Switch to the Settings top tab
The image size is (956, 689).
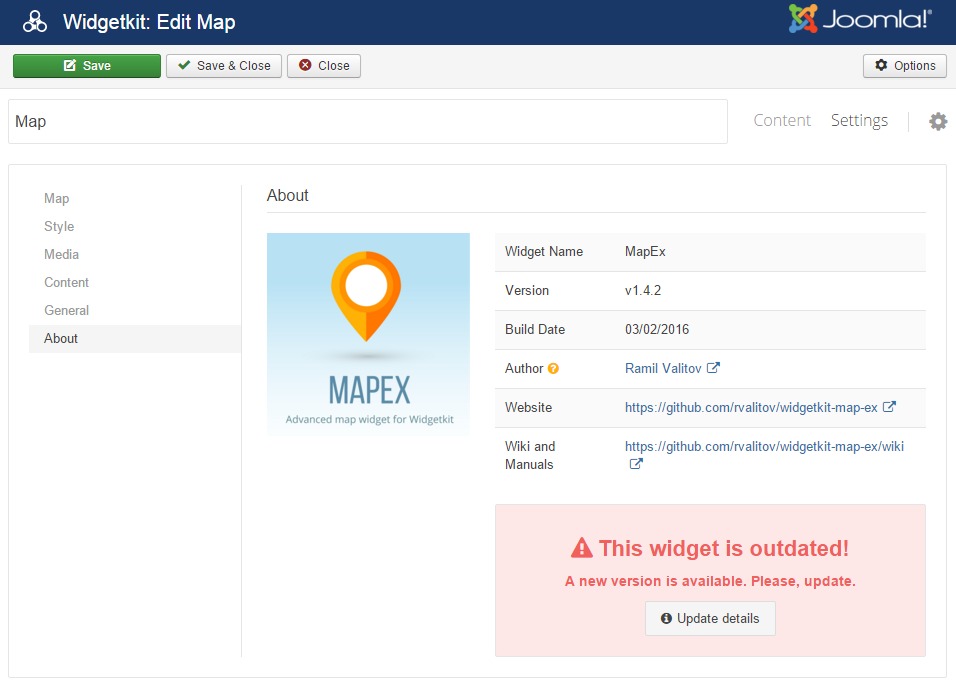click(859, 120)
